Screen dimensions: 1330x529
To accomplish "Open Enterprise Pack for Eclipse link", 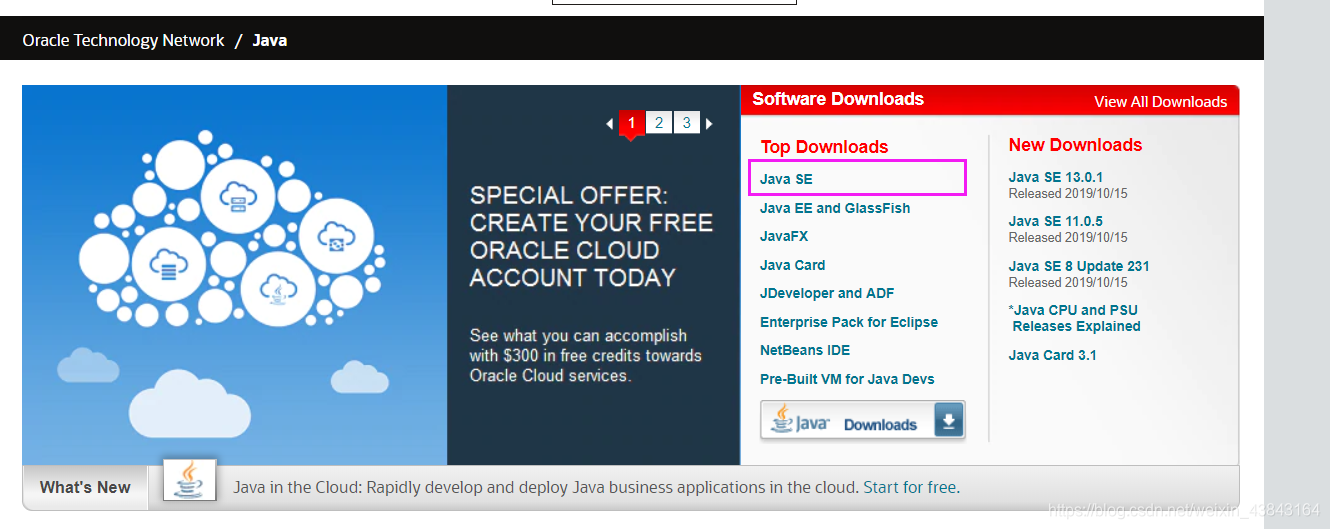I will click(849, 322).
